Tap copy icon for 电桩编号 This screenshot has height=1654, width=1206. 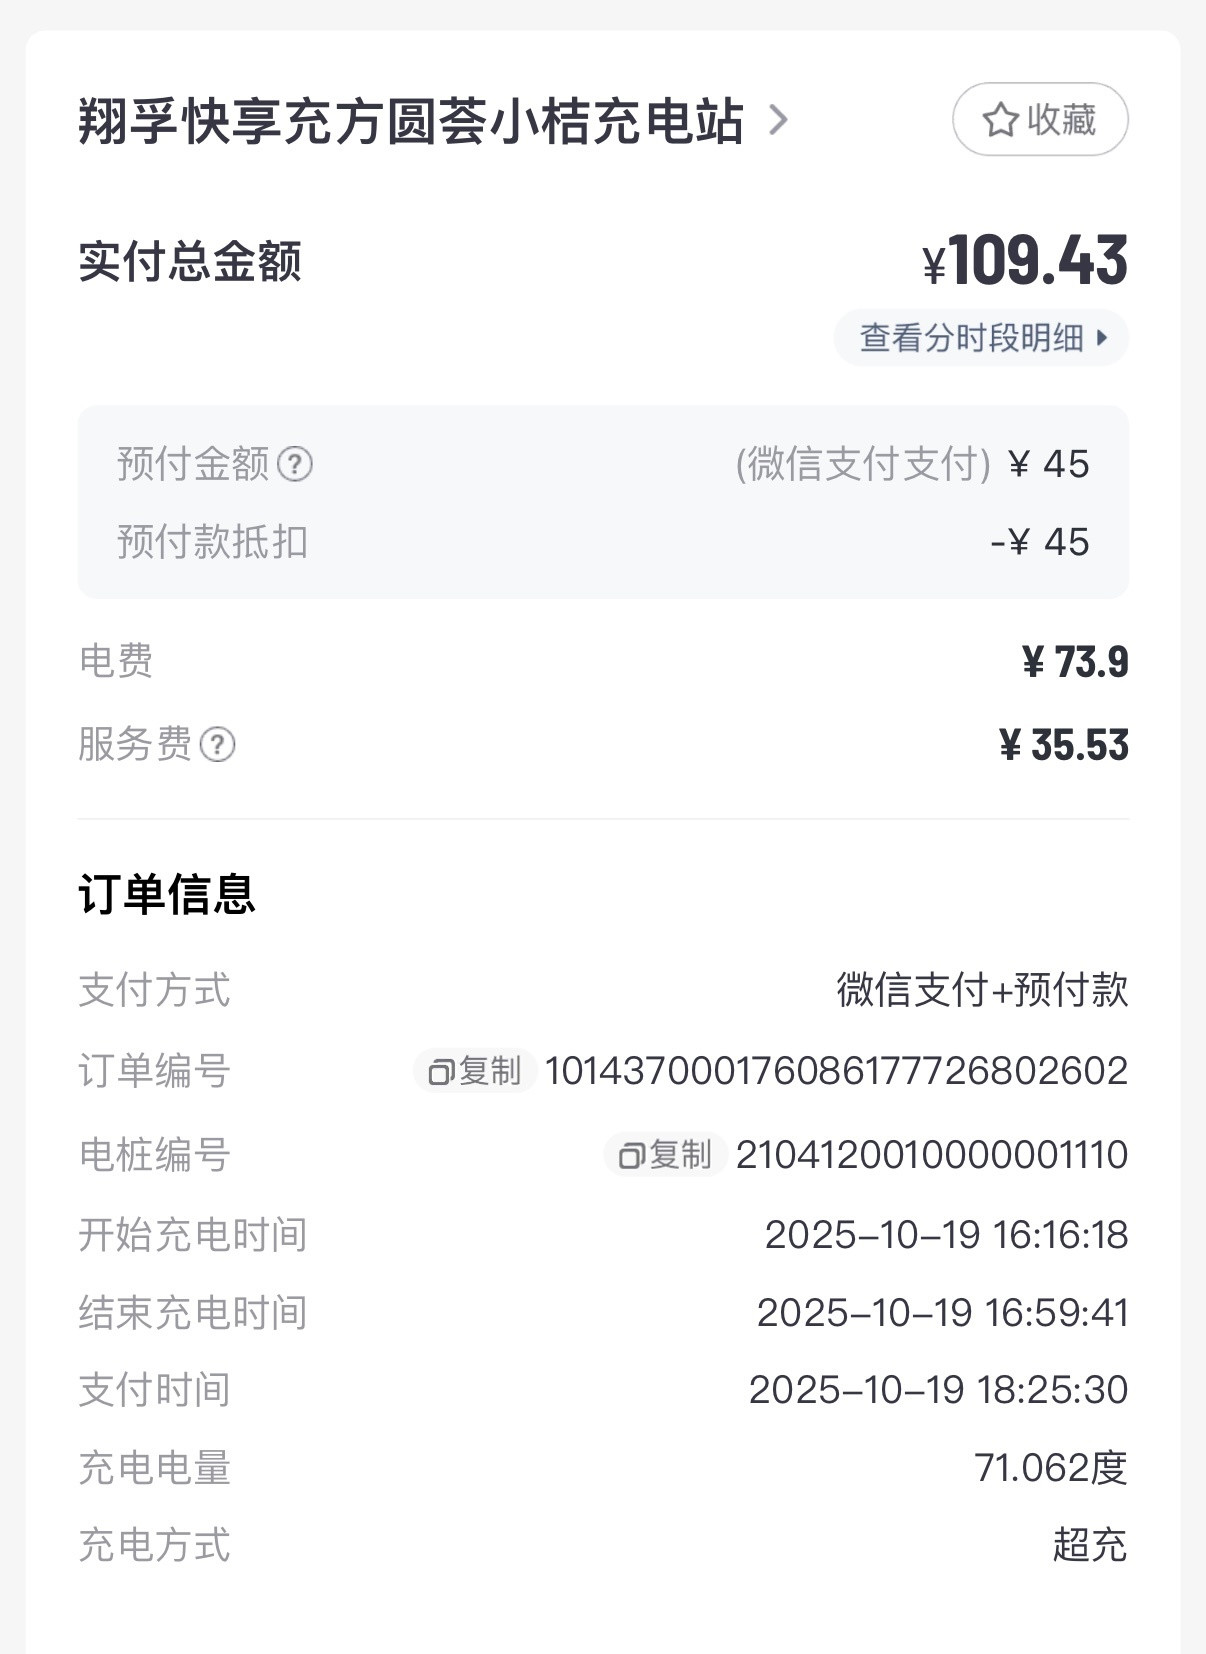(x=631, y=1156)
